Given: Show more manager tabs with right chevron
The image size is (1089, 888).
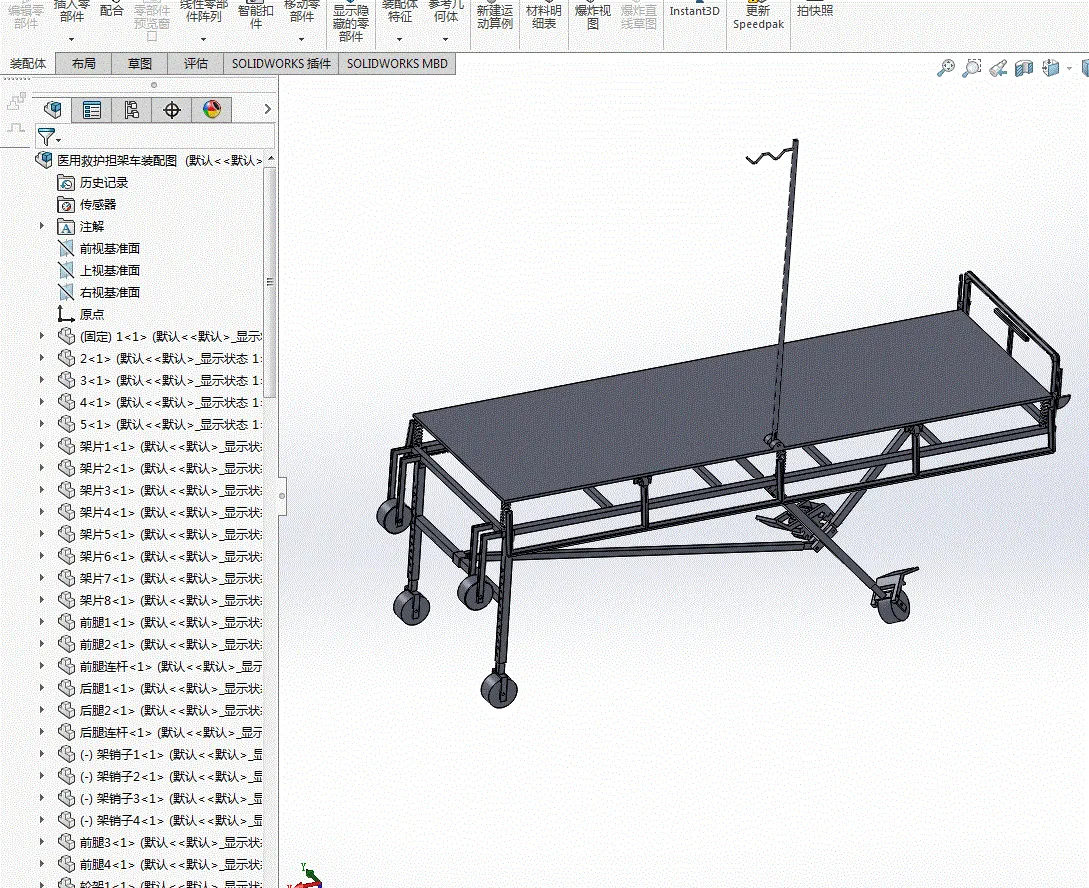Looking at the screenshot, I should click(267, 109).
